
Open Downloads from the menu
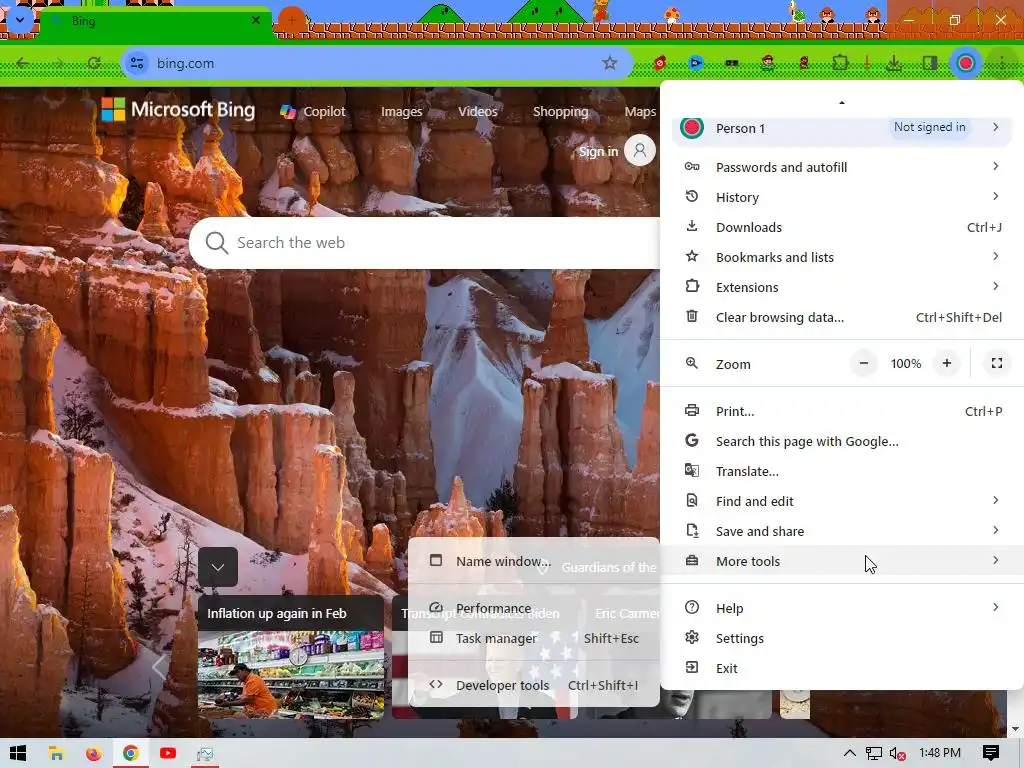(x=842, y=227)
